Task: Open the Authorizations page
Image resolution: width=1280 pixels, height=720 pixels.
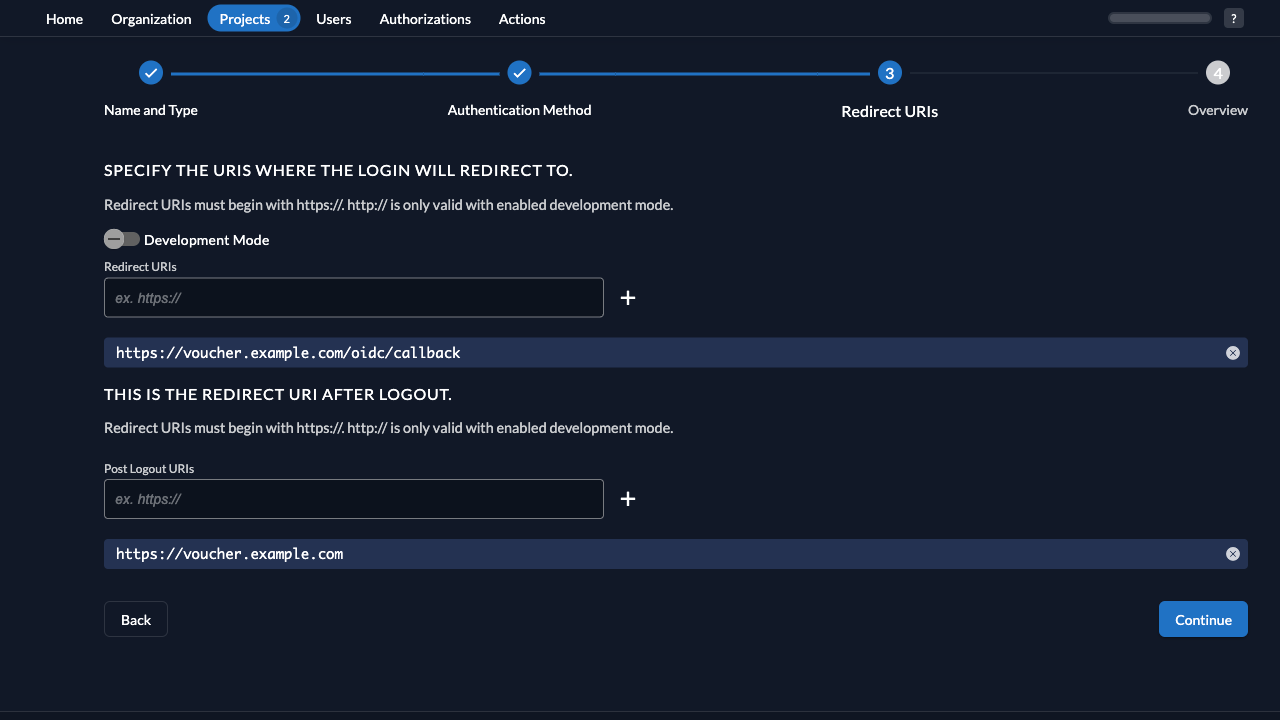Action: pos(425,19)
